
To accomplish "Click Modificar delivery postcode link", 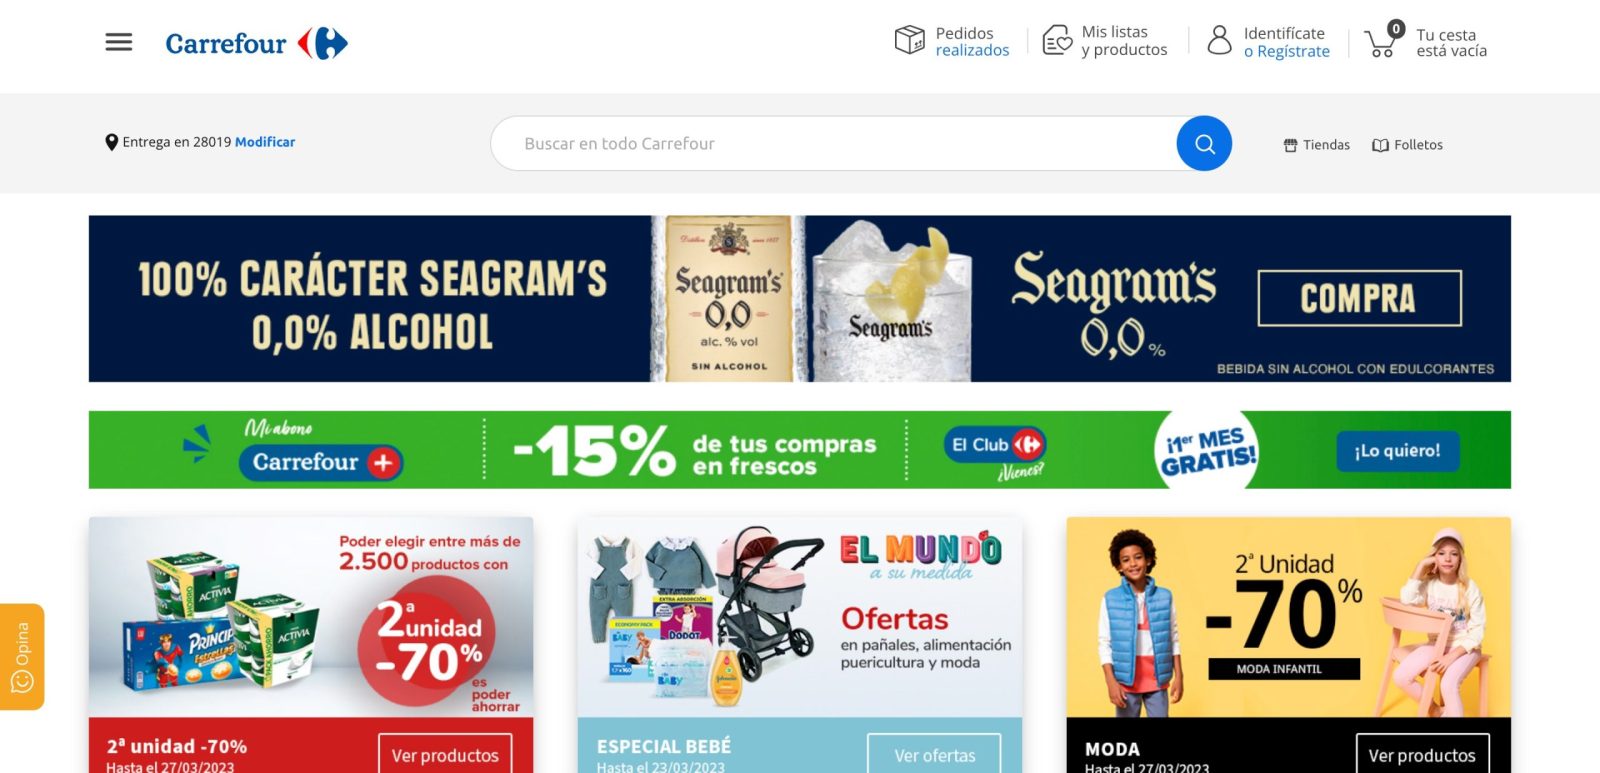I will [265, 142].
